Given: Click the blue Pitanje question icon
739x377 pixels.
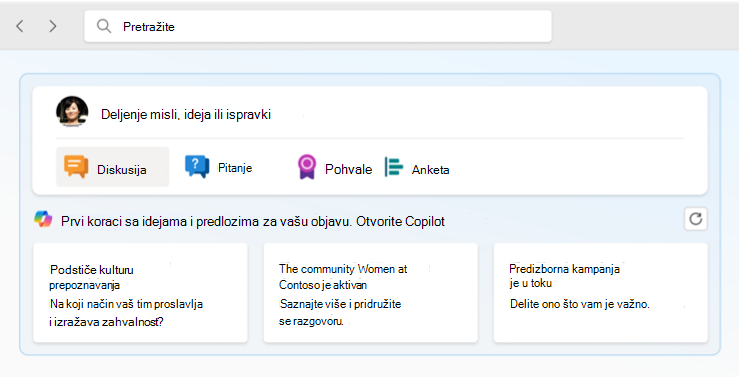Looking at the screenshot, I should click(197, 166).
